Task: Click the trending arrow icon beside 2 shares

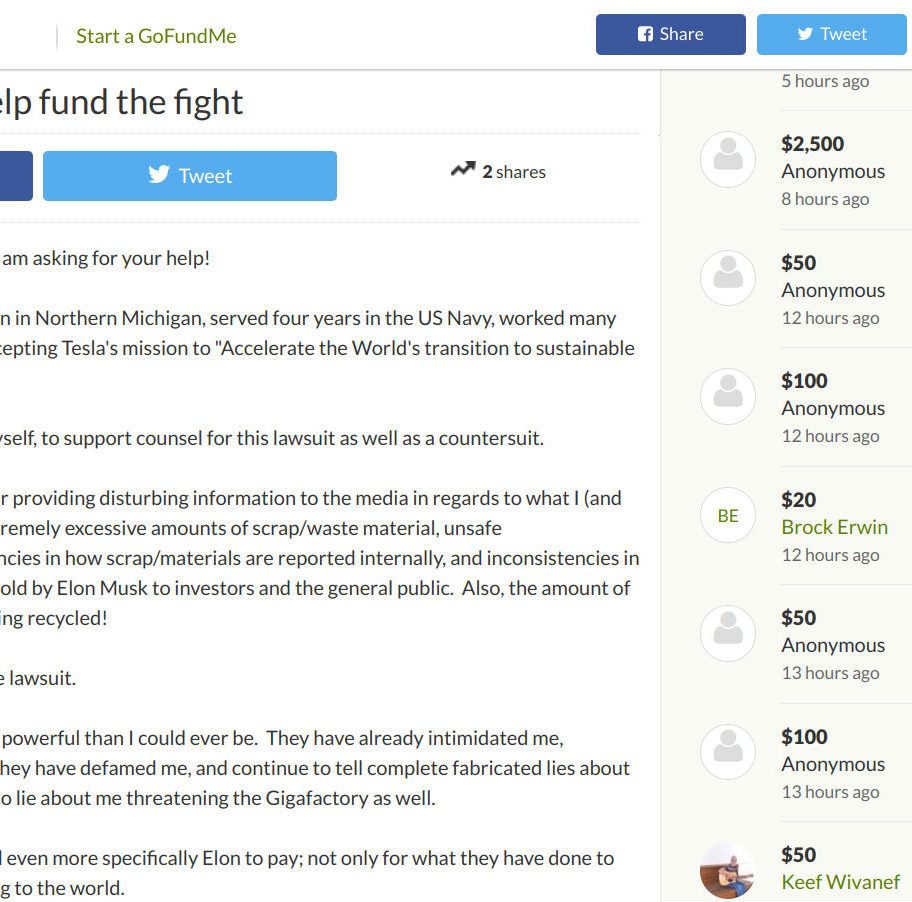Action: click(x=463, y=169)
